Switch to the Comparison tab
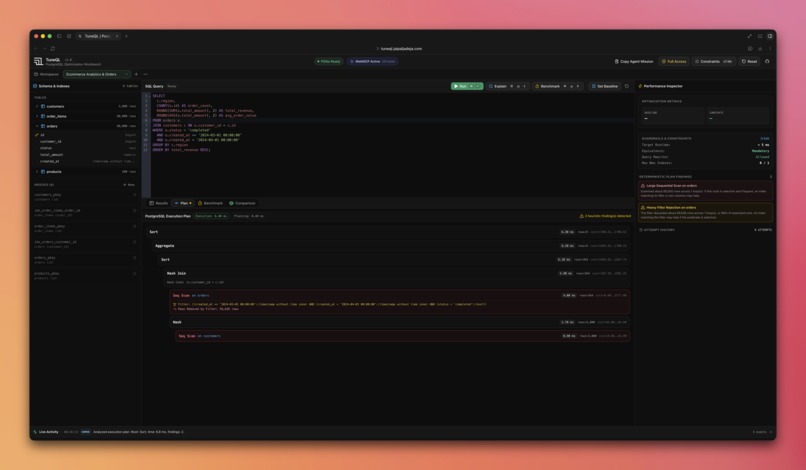This screenshot has height=470, width=806. (x=242, y=203)
